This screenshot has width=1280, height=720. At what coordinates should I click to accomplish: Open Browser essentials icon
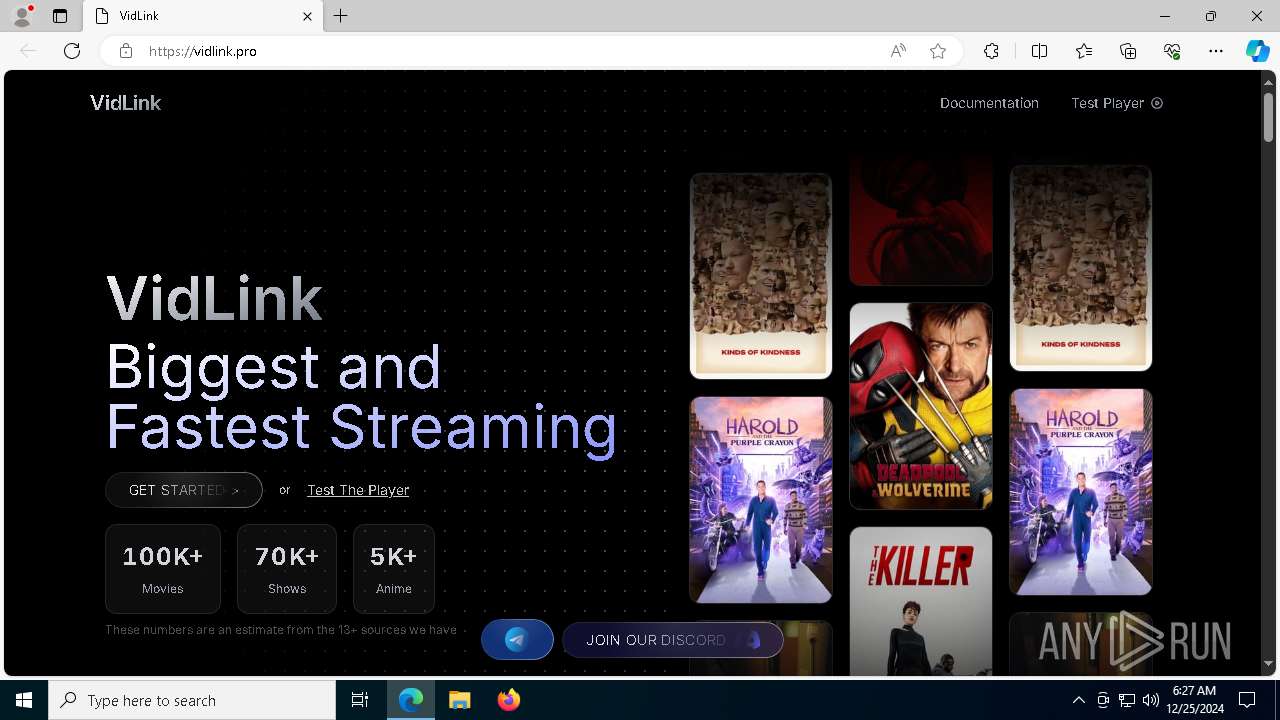[1172, 51]
